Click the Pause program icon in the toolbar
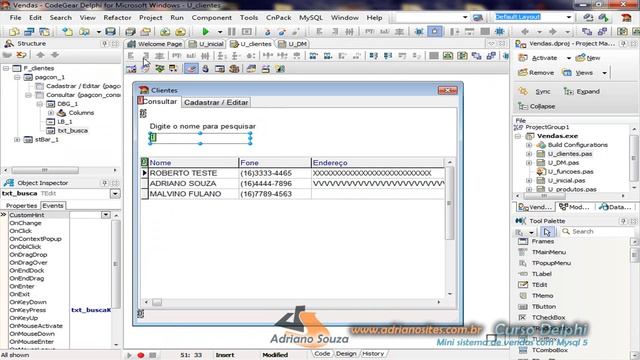This screenshot has width=640, height=360. pos(231,31)
